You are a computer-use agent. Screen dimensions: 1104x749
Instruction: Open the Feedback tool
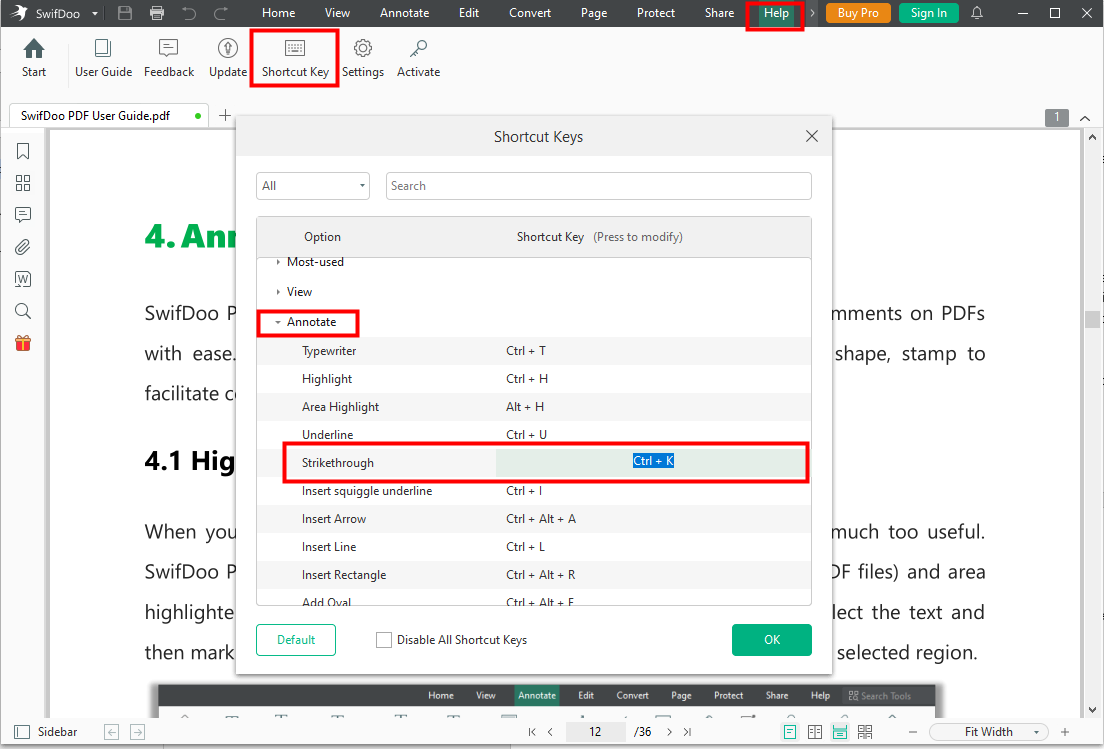pos(169,58)
